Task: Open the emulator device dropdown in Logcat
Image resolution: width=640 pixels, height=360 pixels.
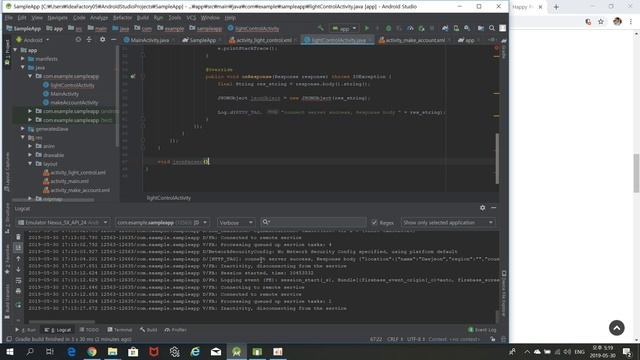Action: 62,222
